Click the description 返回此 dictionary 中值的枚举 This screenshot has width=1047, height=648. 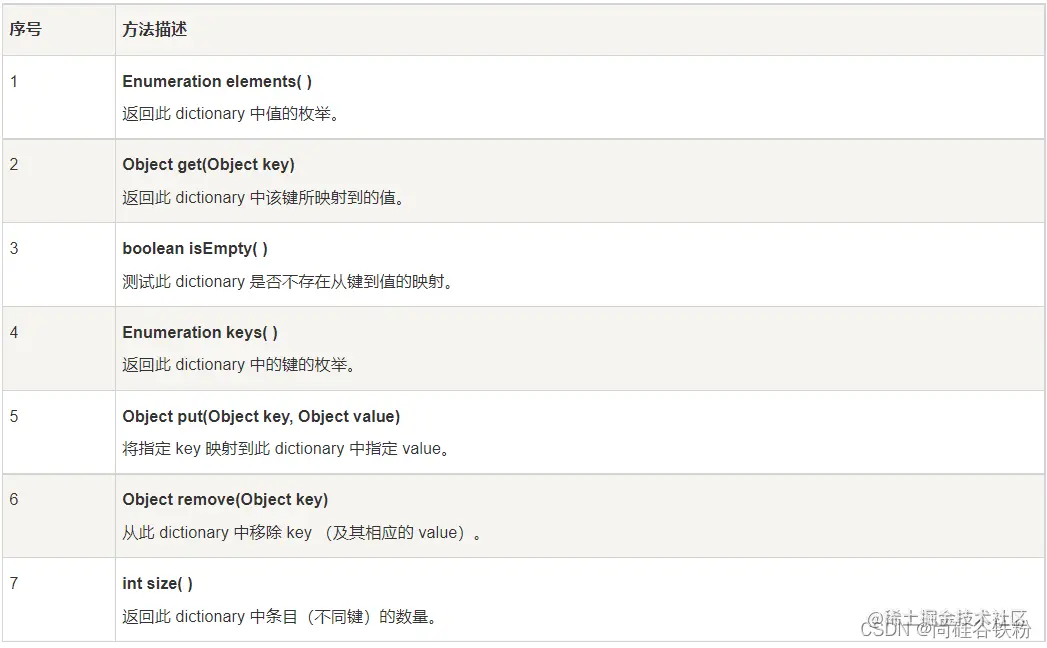point(231,114)
